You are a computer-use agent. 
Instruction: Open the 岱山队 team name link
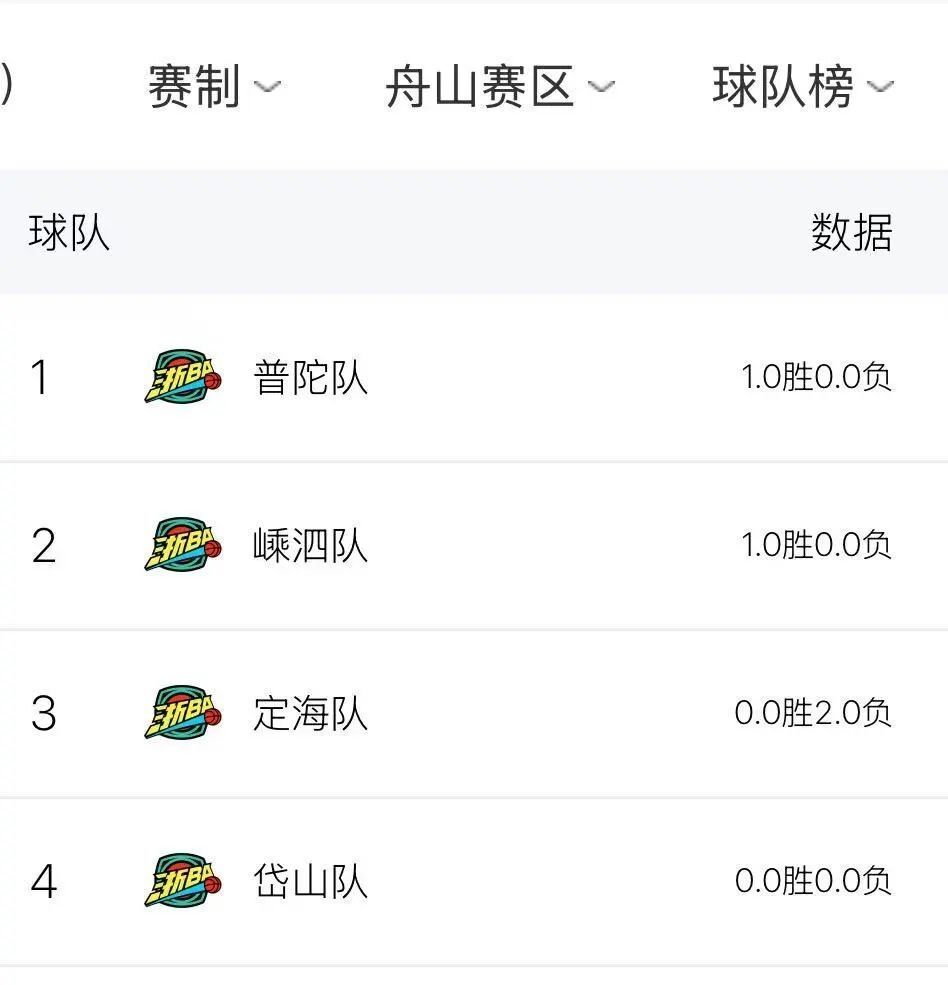point(310,881)
